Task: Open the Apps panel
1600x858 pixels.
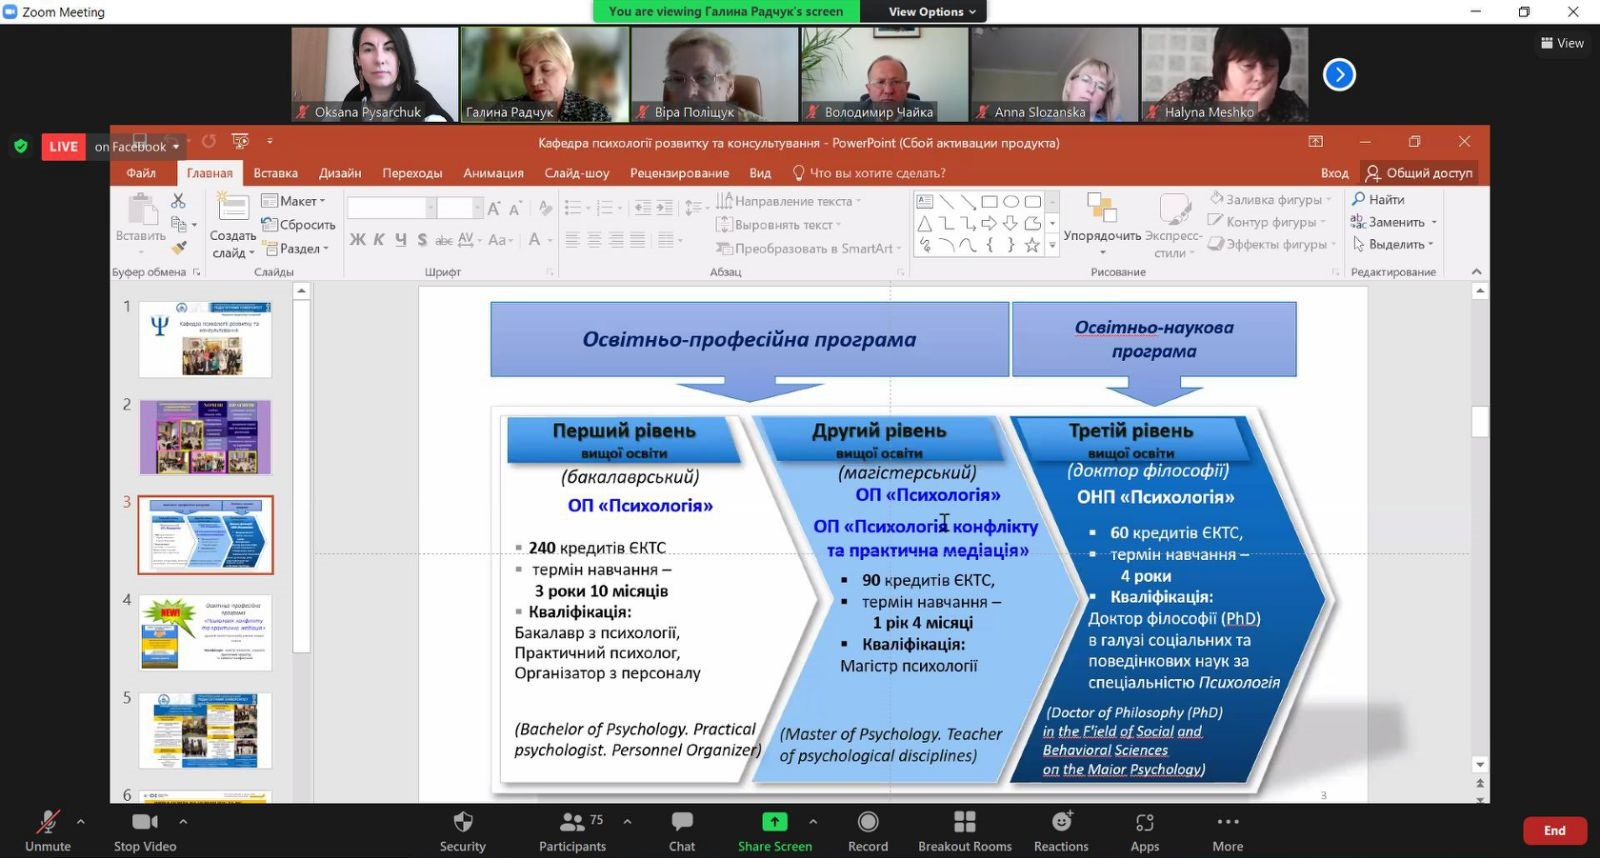Action: (x=1145, y=822)
